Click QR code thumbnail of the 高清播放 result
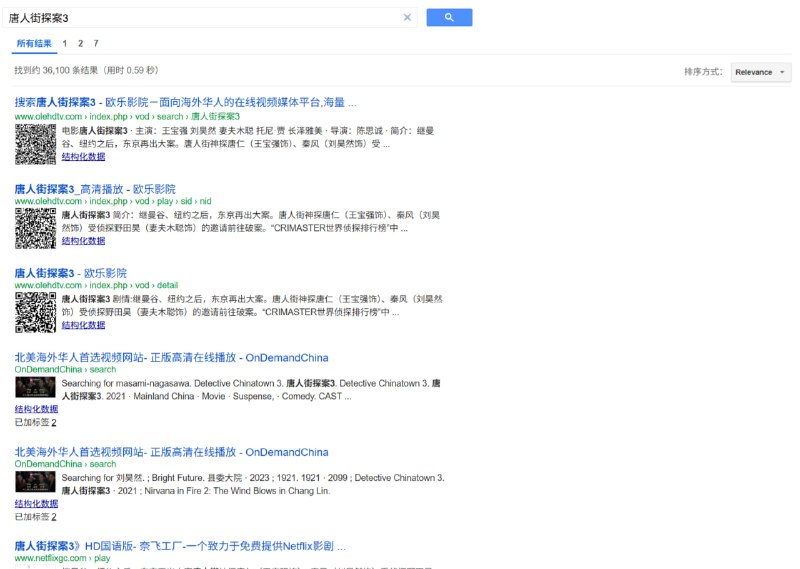This screenshot has width=800, height=569. pos(35,229)
